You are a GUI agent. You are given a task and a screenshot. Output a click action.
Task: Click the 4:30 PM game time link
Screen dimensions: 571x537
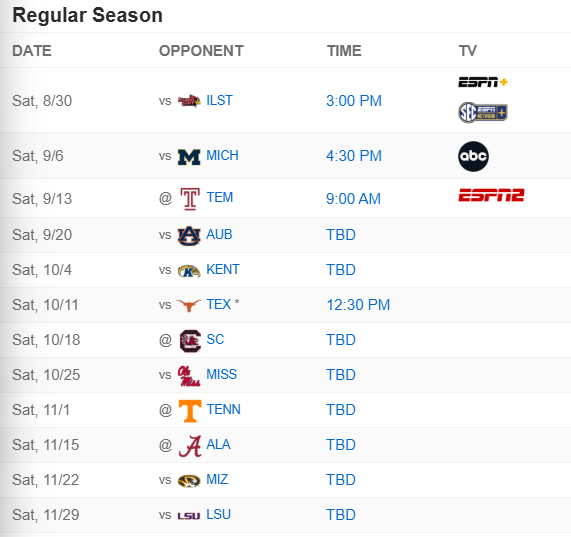354,156
